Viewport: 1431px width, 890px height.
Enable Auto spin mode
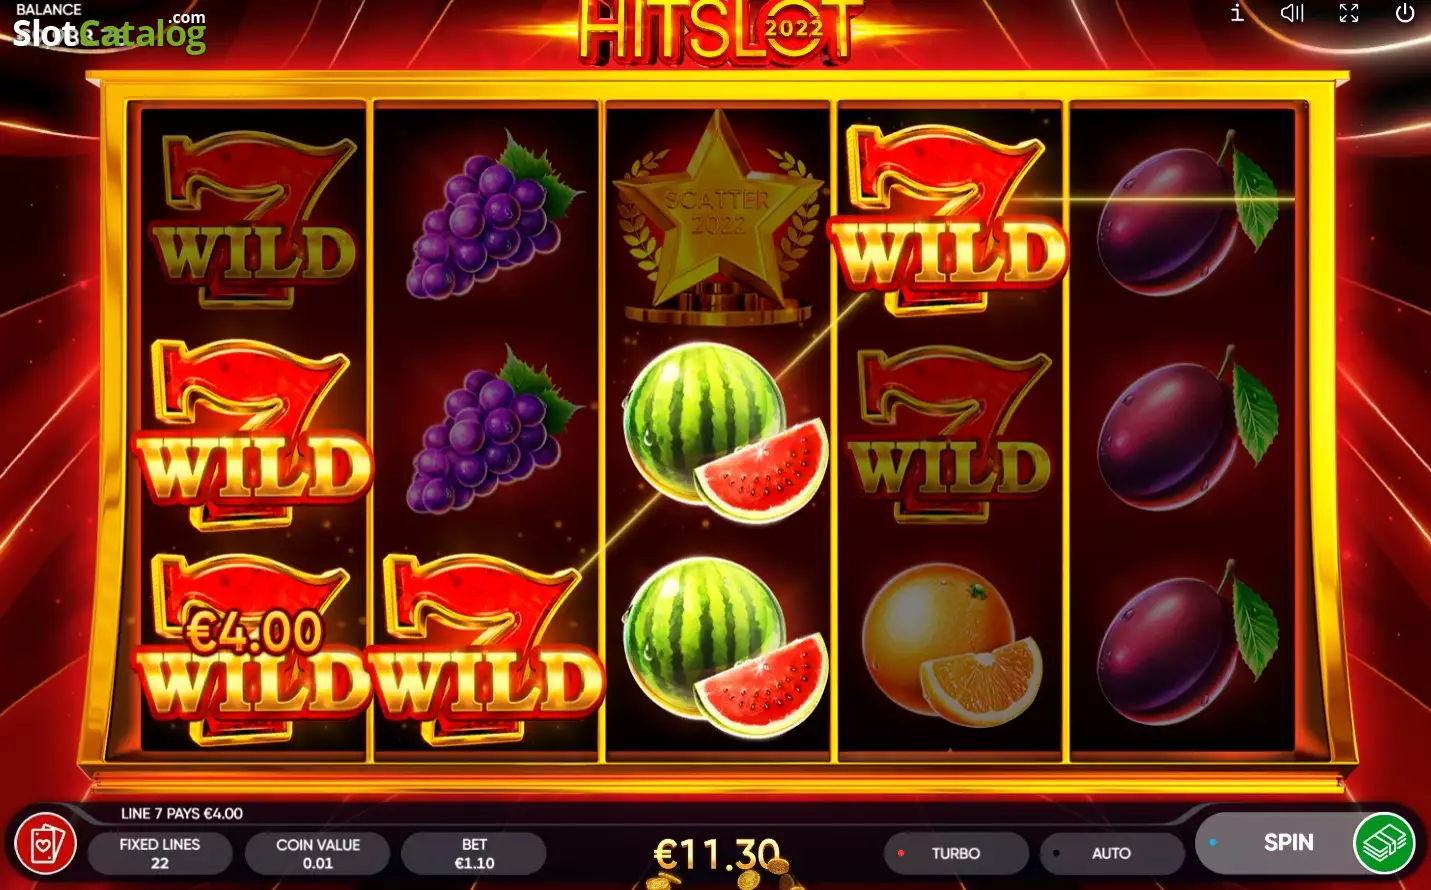pyautogui.click(x=1111, y=853)
